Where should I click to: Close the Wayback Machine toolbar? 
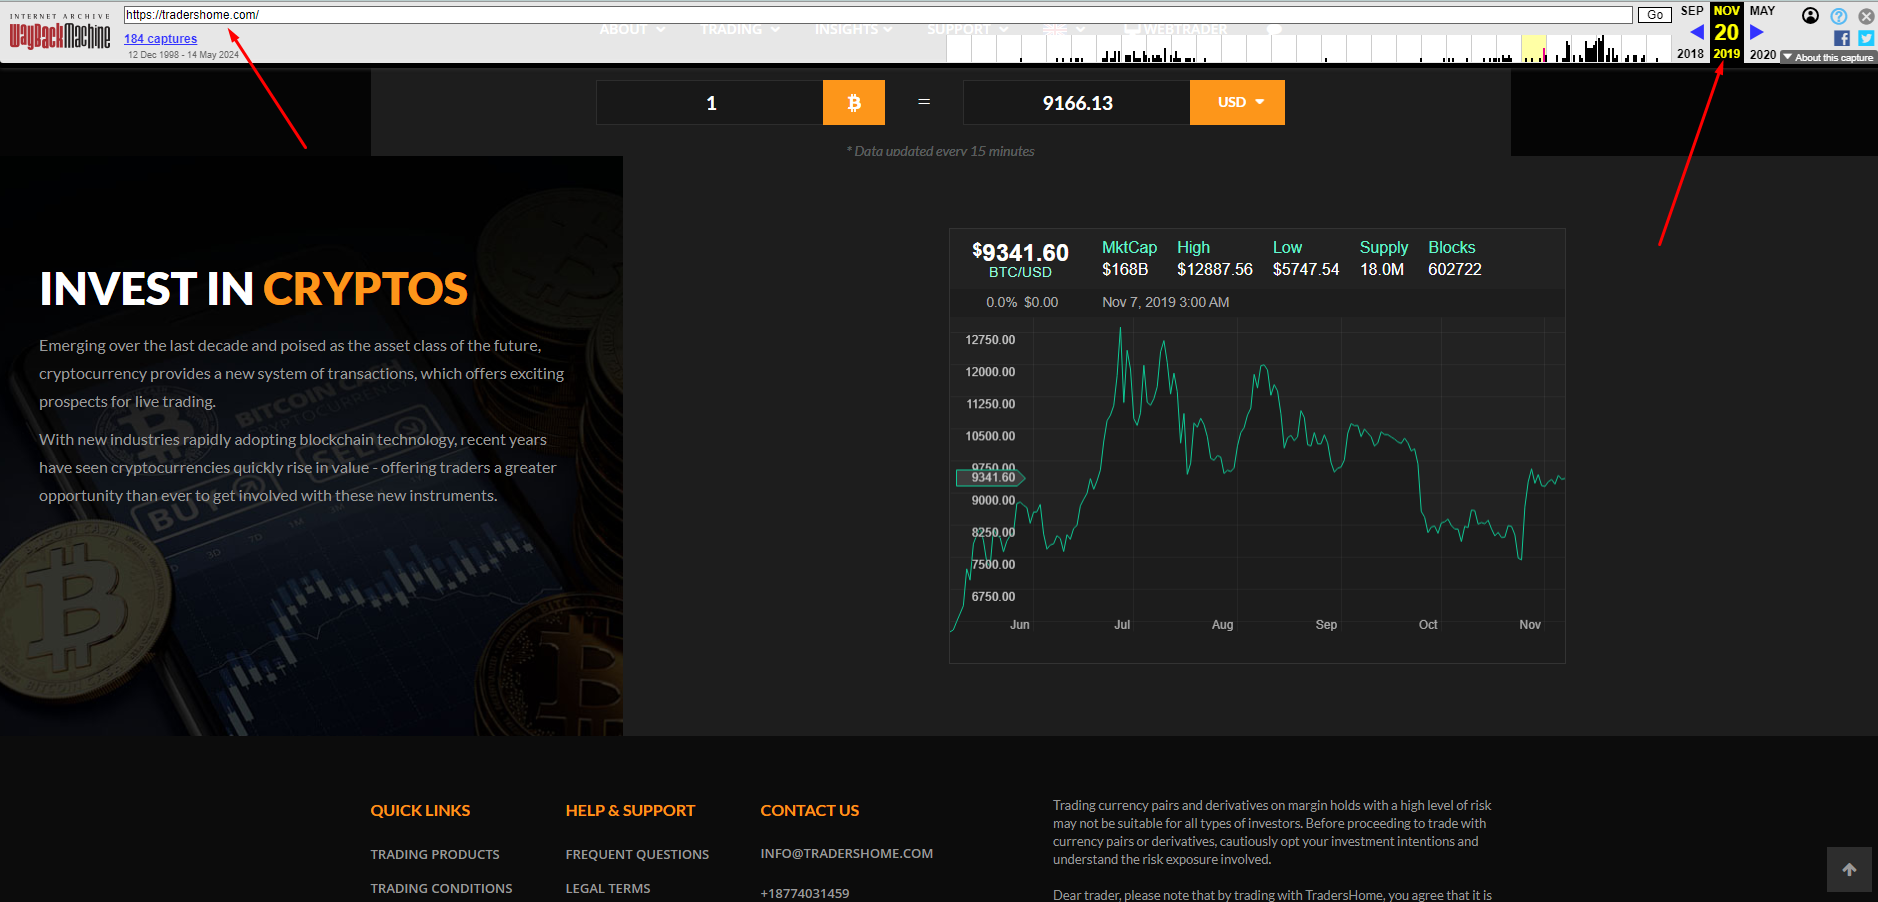pos(1866,16)
